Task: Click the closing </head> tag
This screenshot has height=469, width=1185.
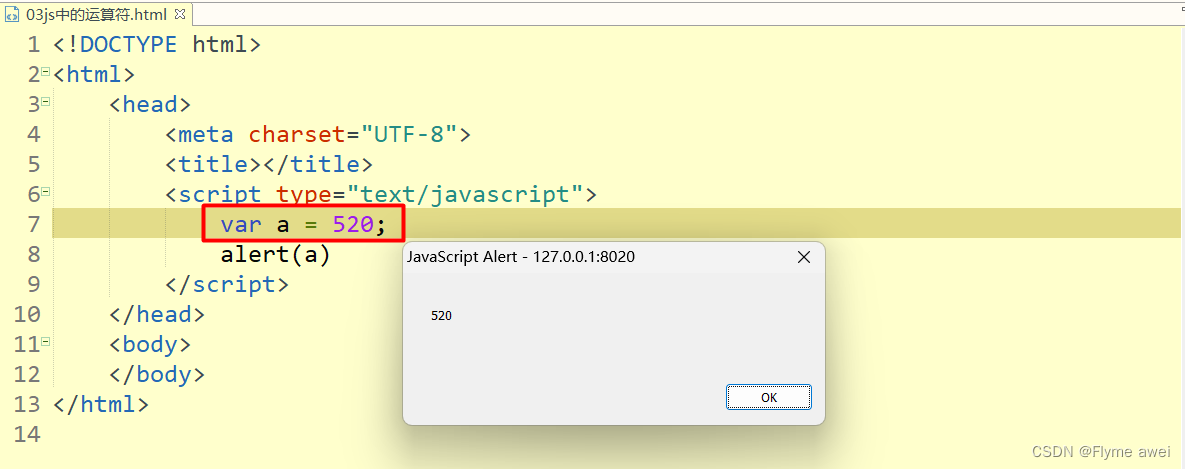Action: 157,314
